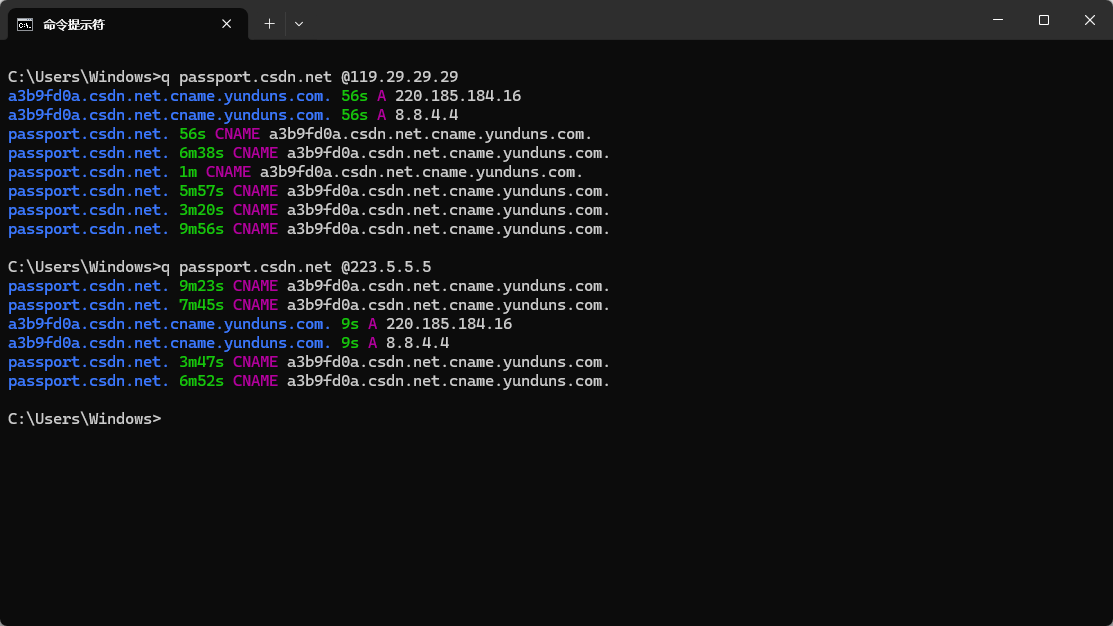The height and width of the screenshot is (626, 1113).
Task: Click the command querying @119.29.29.29
Action: tap(233, 77)
